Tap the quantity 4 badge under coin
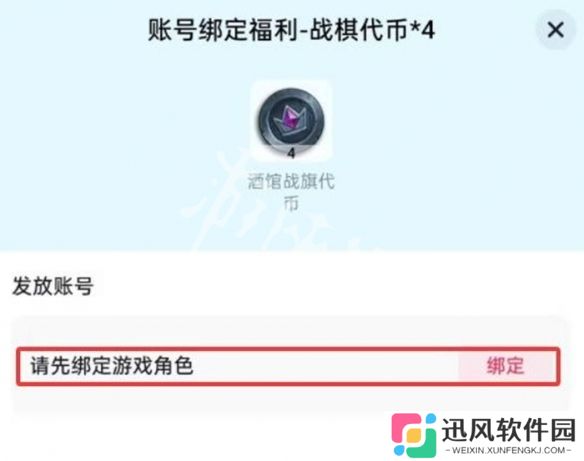The width and height of the screenshot is (584, 461). (x=291, y=153)
